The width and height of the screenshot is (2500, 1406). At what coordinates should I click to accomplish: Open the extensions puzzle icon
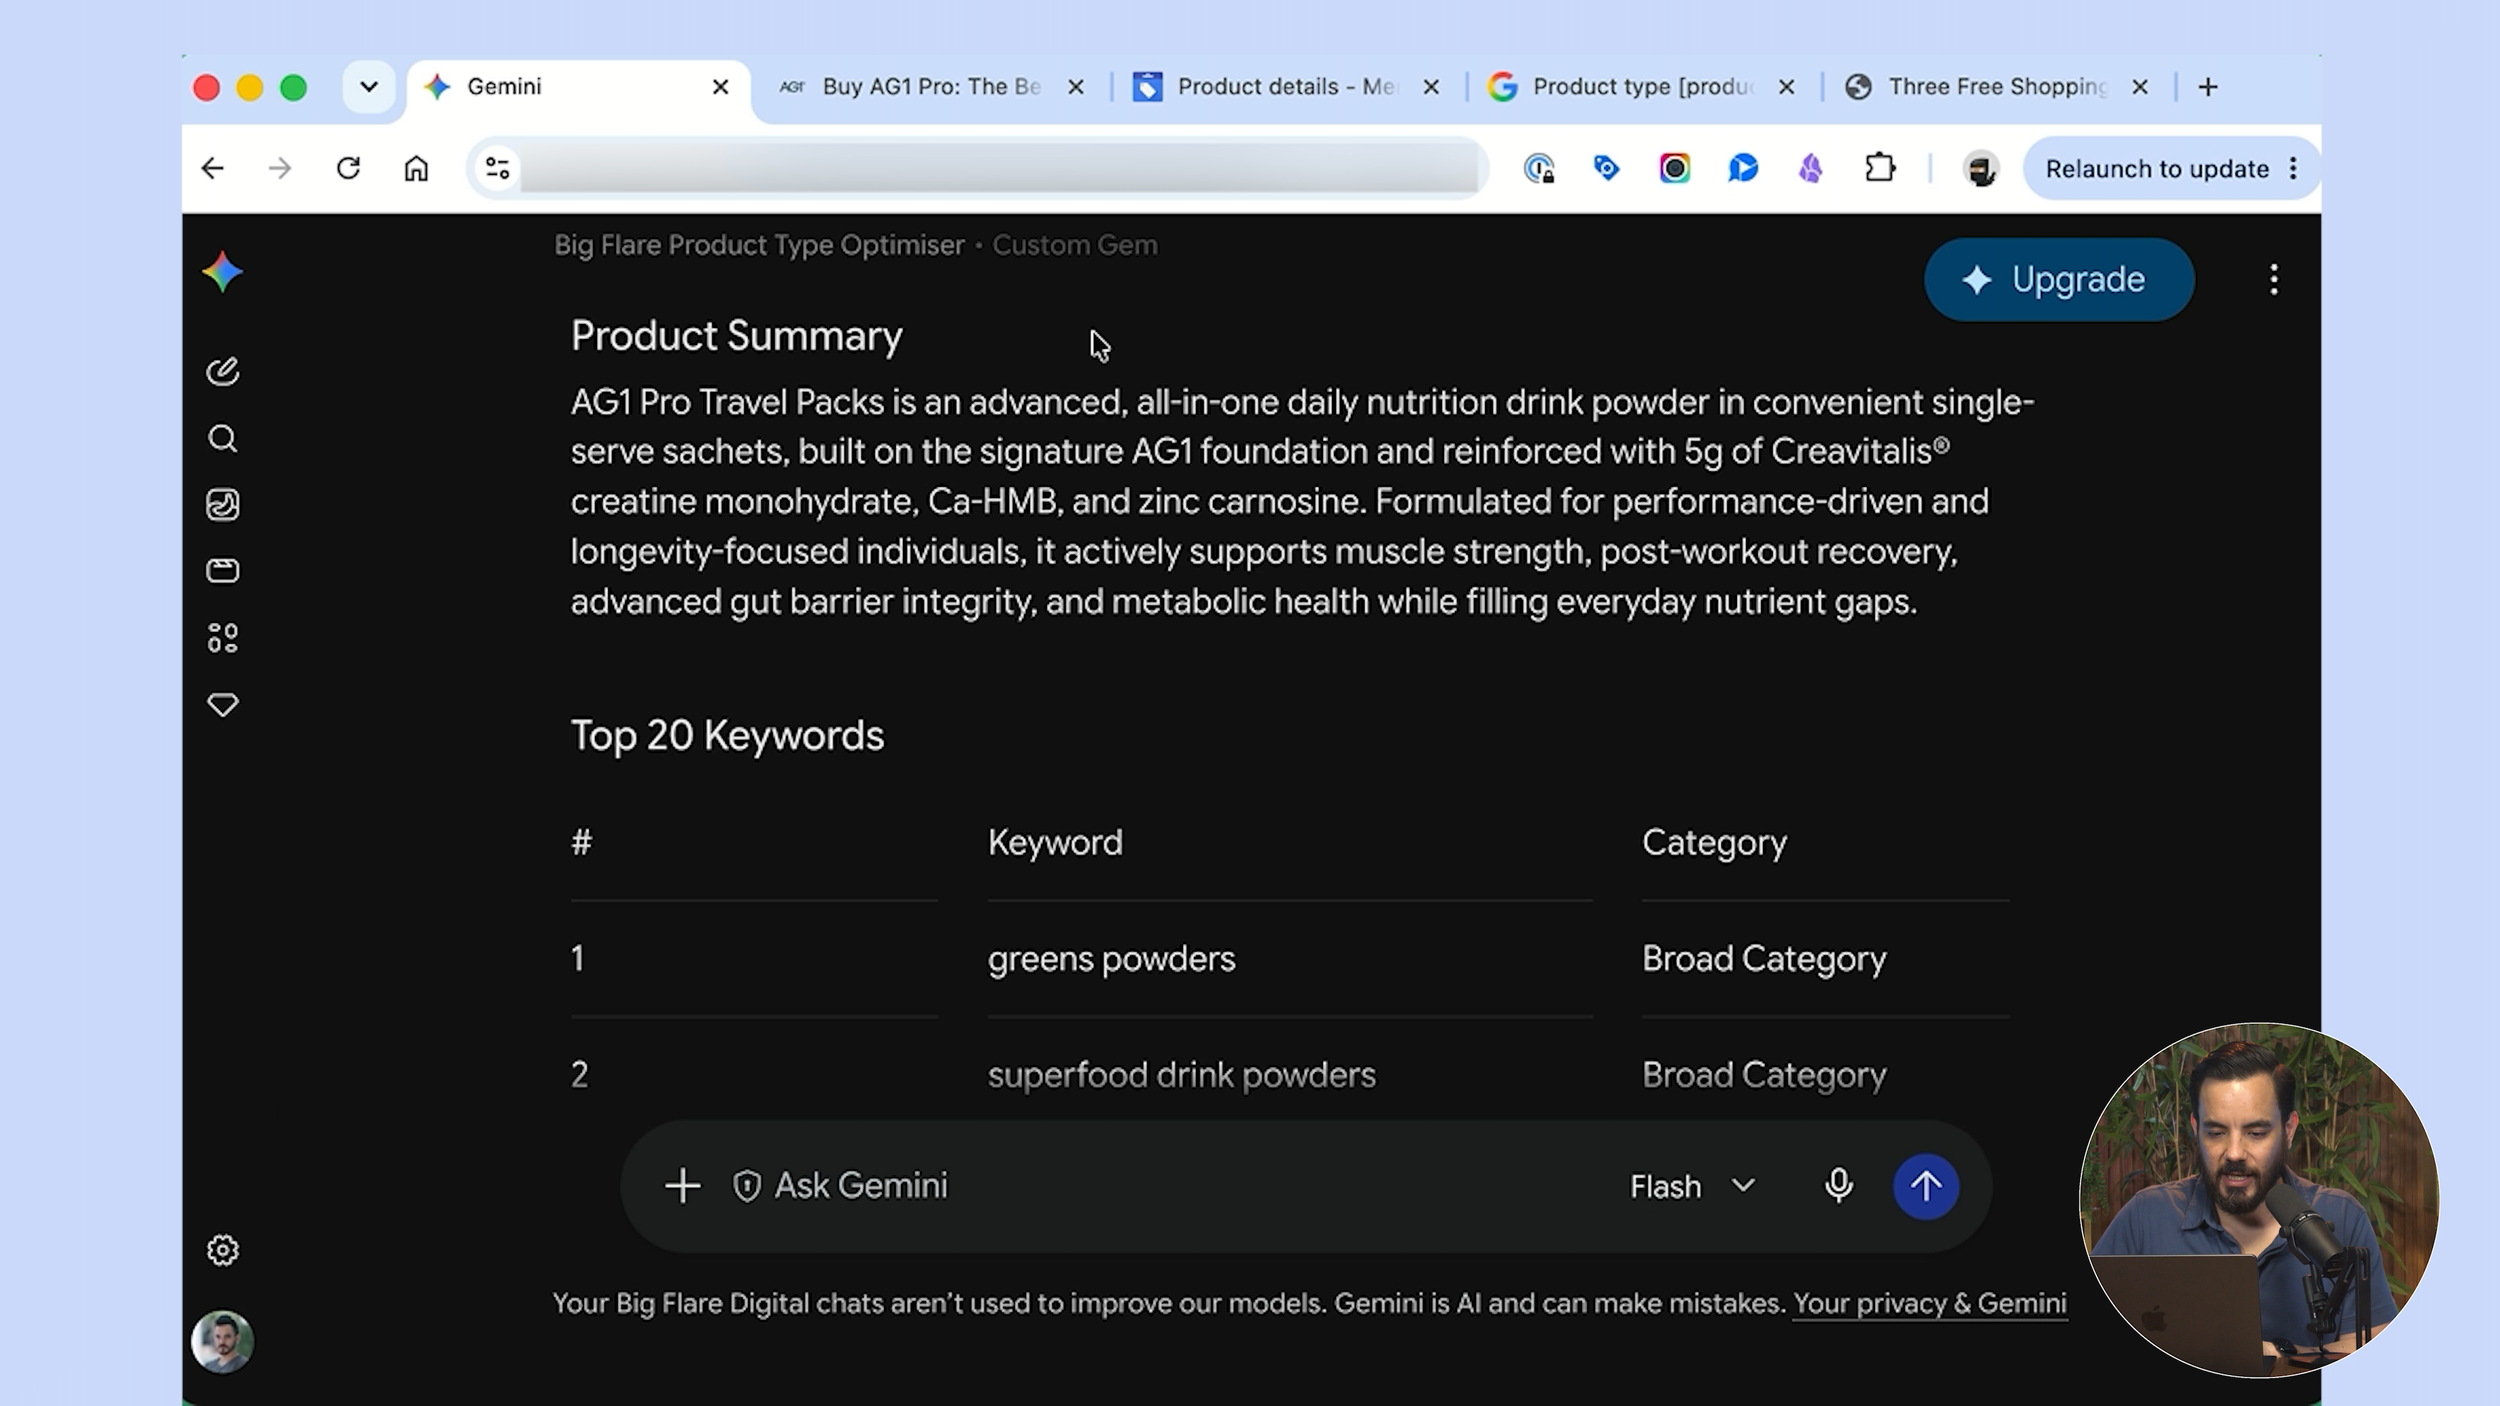point(1880,168)
